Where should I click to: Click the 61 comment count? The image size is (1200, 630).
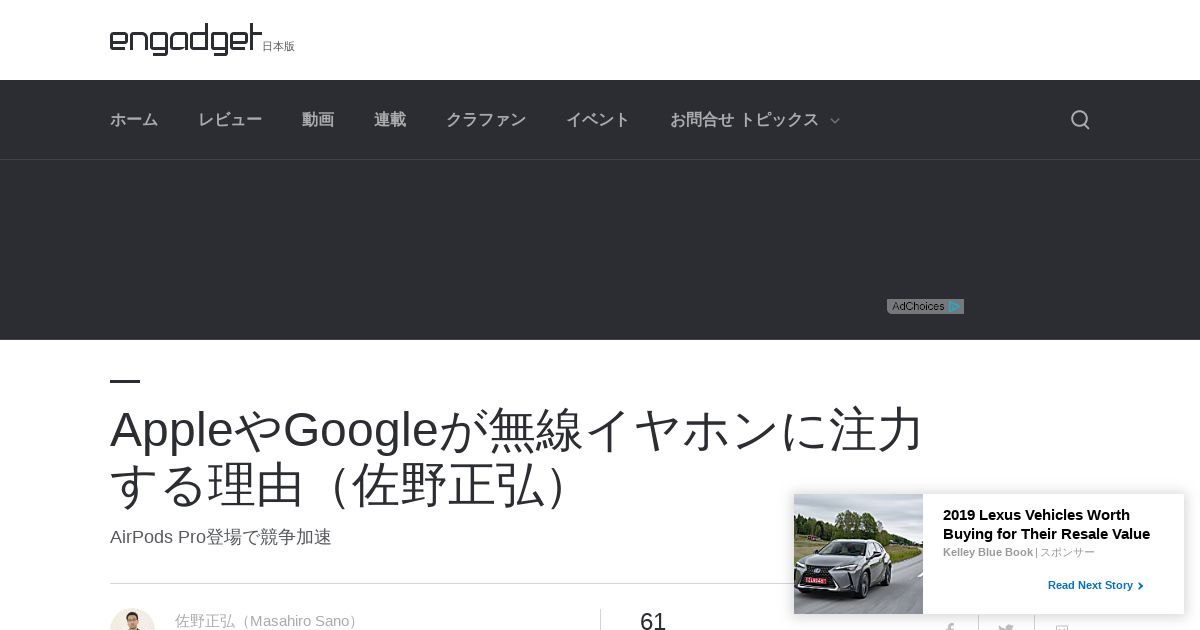pos(653,621)
